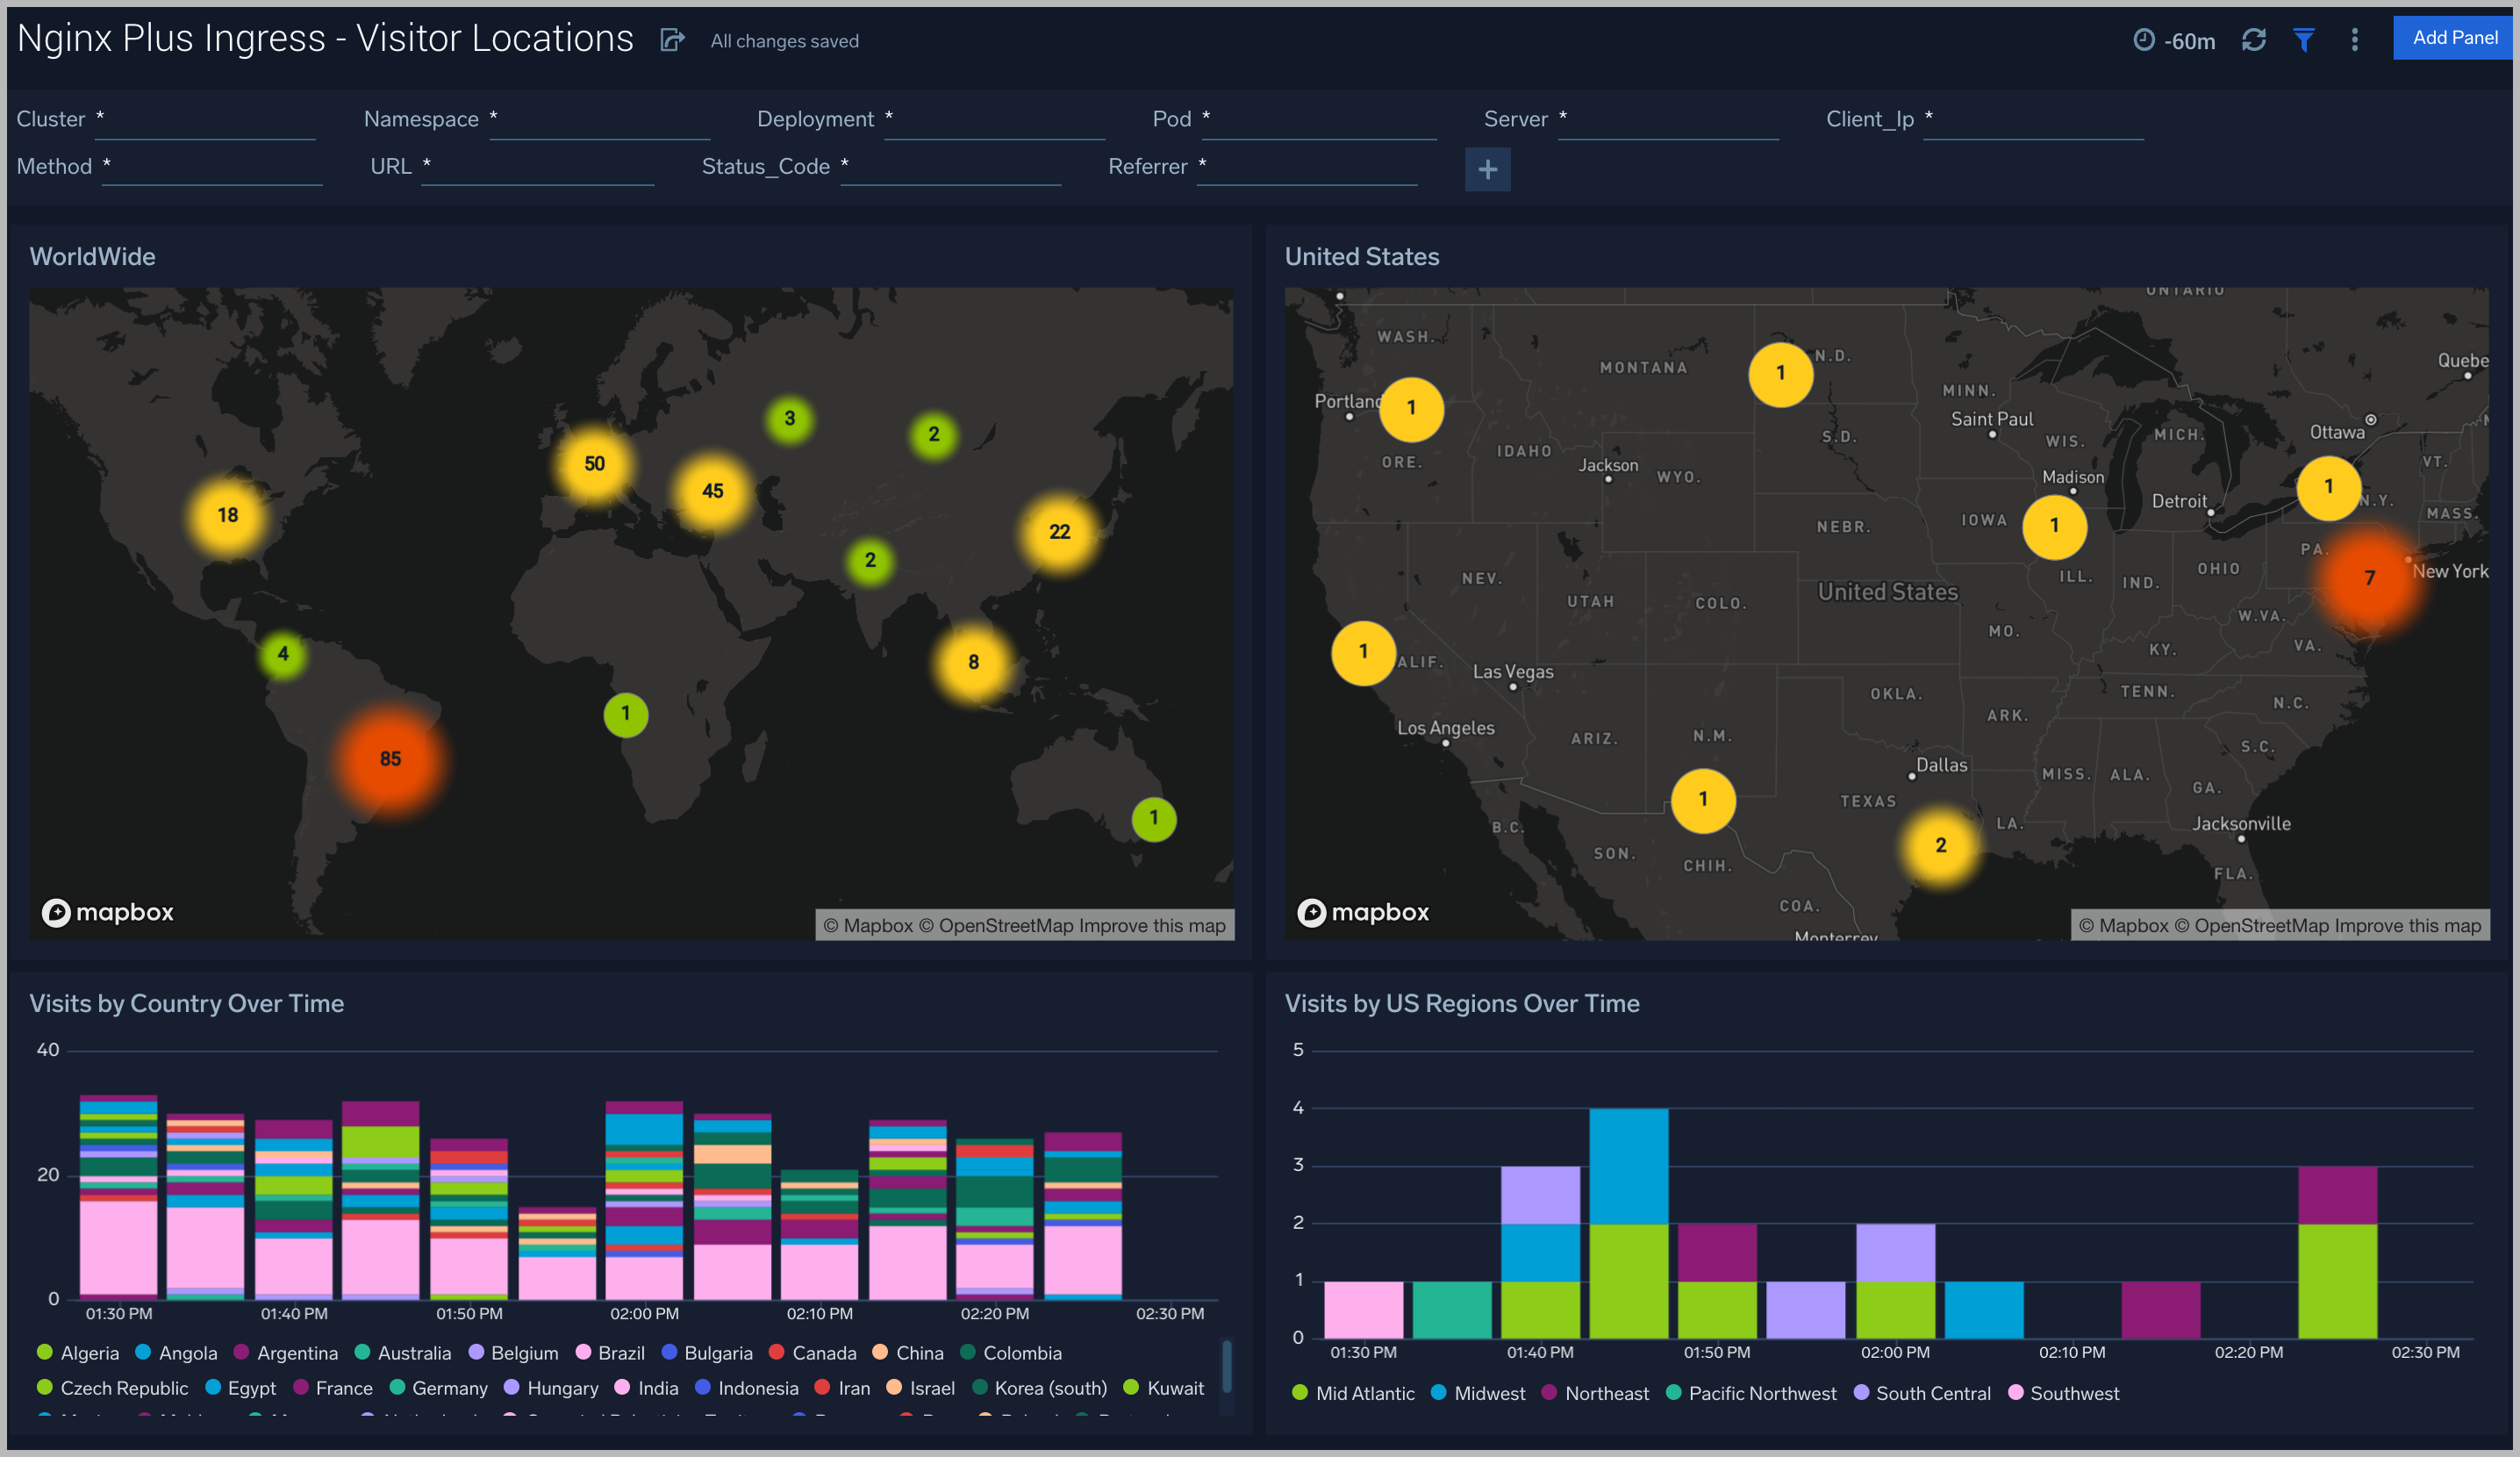The image size is (2520, 1457).
Task: Click the filter funnel icon in the toolbar
Action: pyautogui.click(x=2304, y=40)
